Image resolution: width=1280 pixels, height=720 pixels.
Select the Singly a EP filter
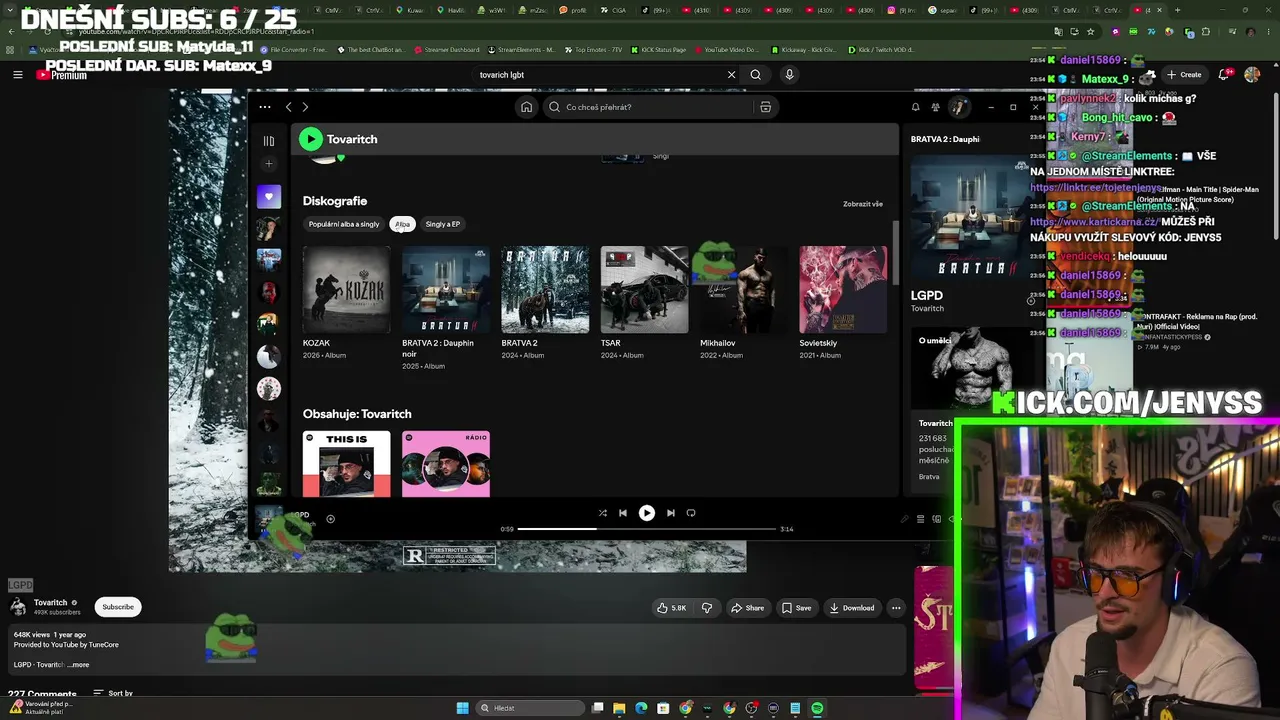pyautogui.click(x=443, y=224)
